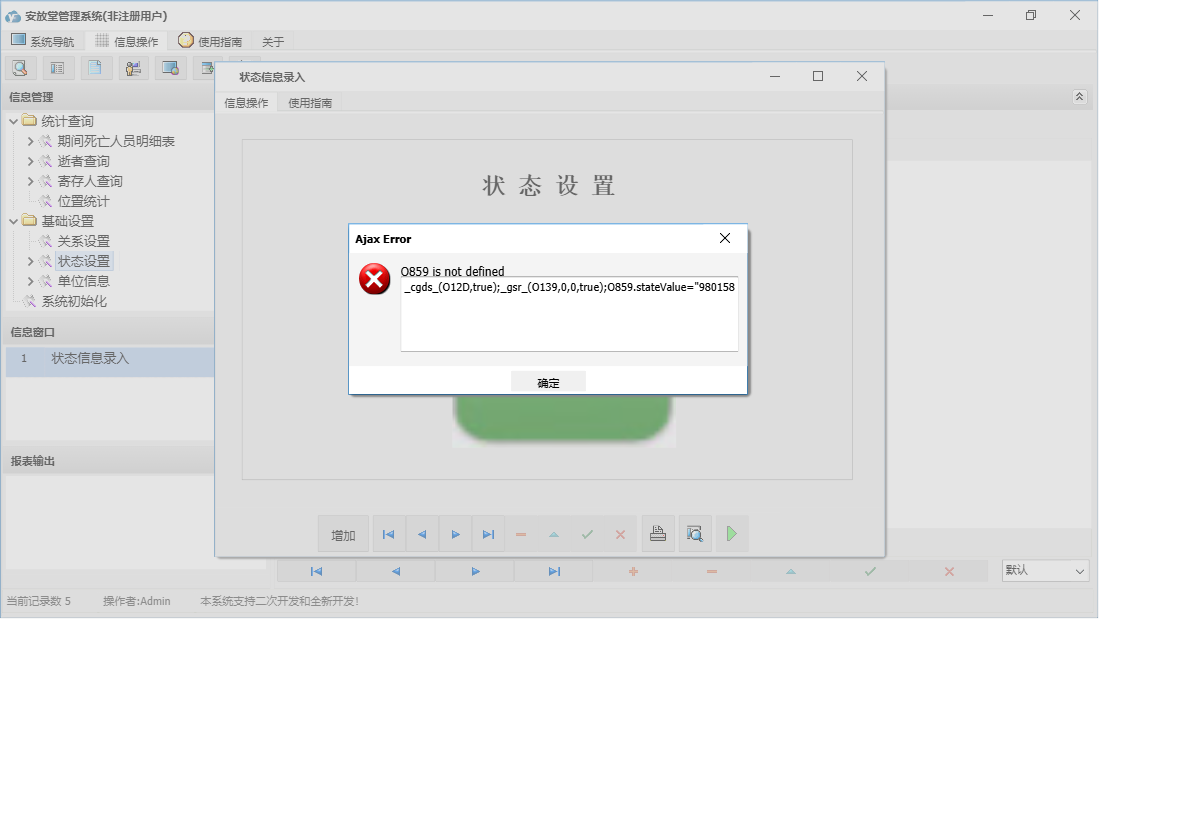Click the printer icon in 状态信息录入 window
The height and width of the screenshot is (827, 1190).
click(x=658, y=534)
